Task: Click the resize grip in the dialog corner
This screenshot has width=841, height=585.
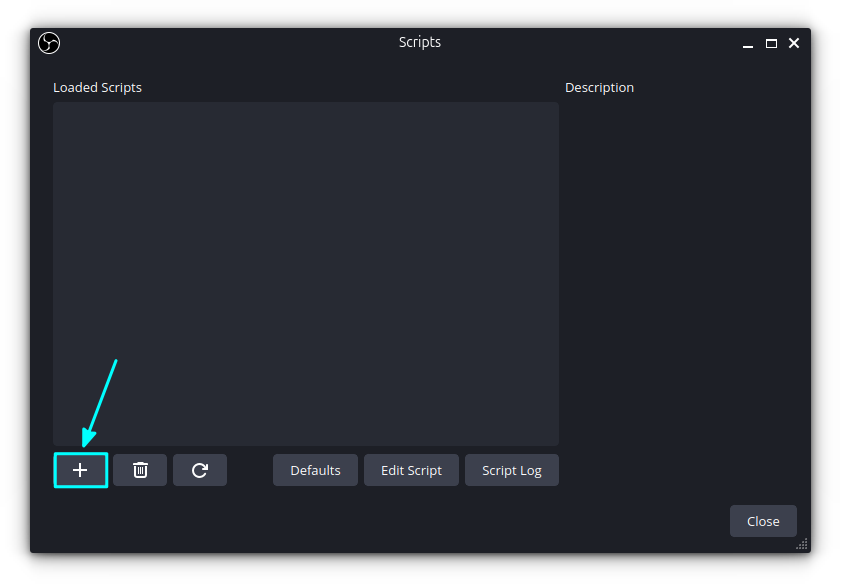Action: (x=802, y=544)
